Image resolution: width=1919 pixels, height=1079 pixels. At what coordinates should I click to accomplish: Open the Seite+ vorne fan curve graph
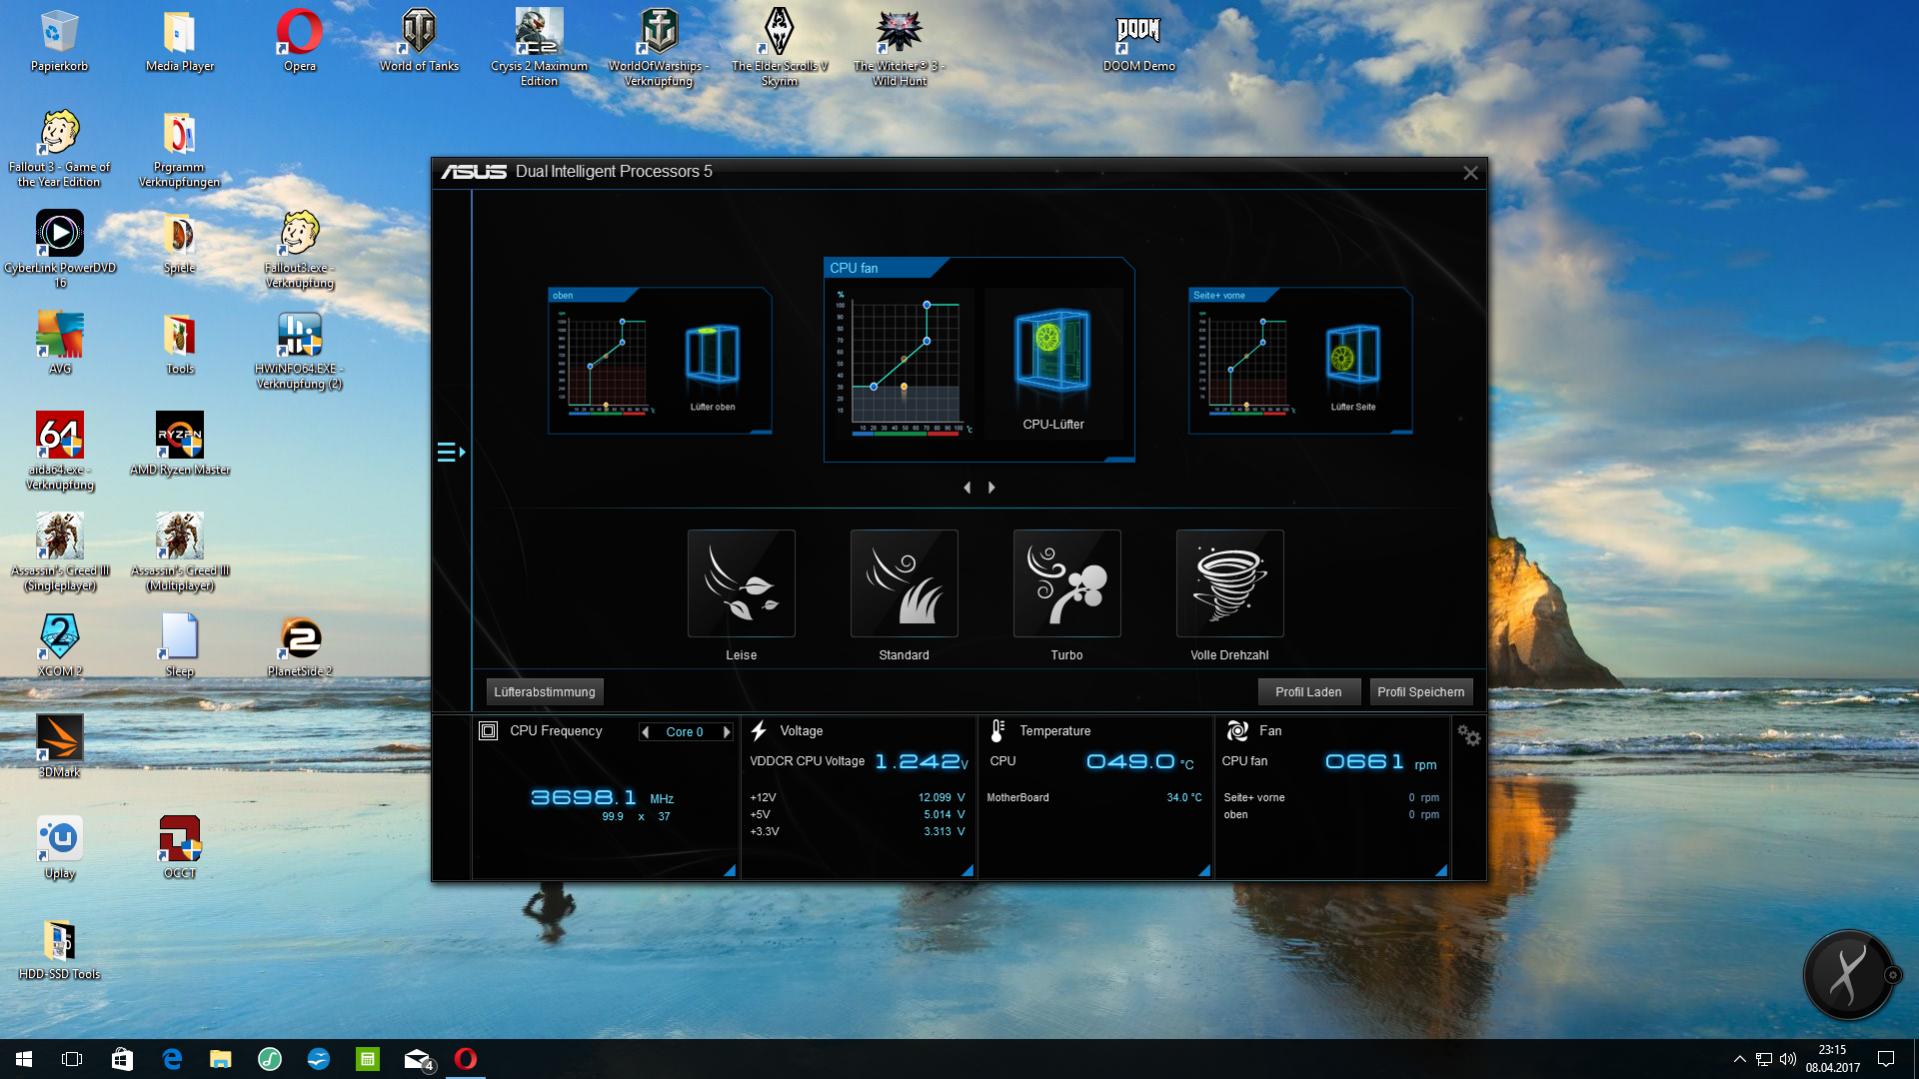tap(1246, 362)
